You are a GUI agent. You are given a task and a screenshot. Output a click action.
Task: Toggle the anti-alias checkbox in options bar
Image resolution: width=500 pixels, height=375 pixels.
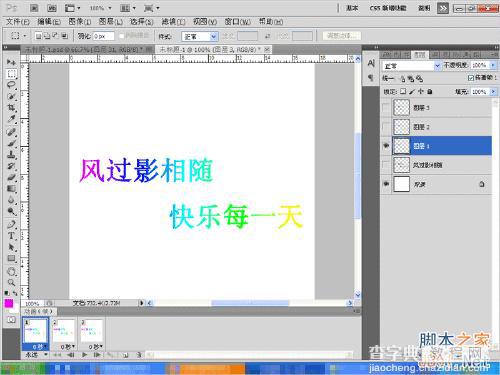tap(122, 36)
